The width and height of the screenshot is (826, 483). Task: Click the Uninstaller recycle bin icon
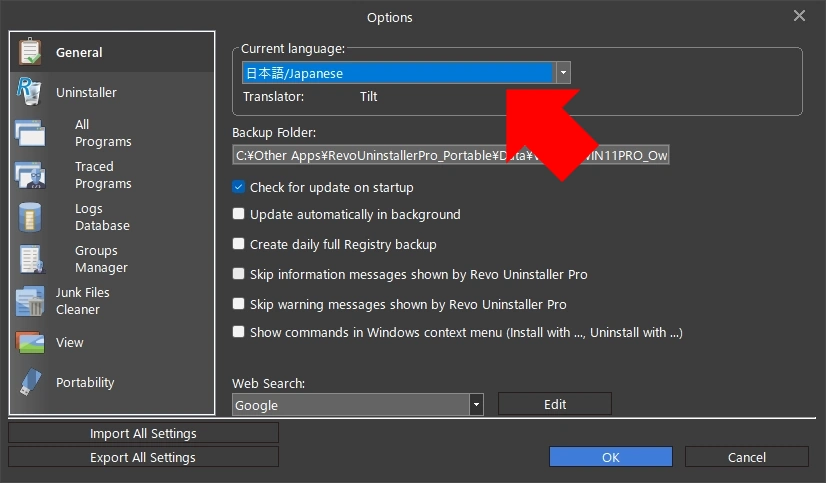point(30,92)
